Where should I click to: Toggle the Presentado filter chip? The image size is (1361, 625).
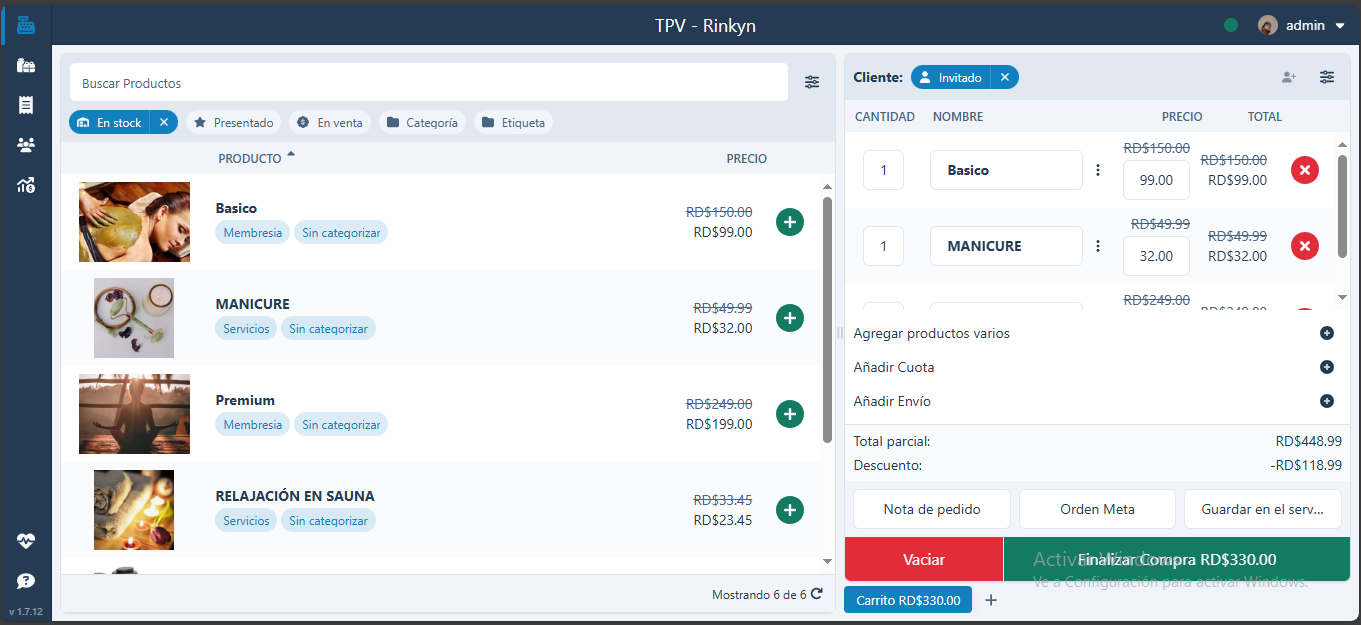pos(233,122)
